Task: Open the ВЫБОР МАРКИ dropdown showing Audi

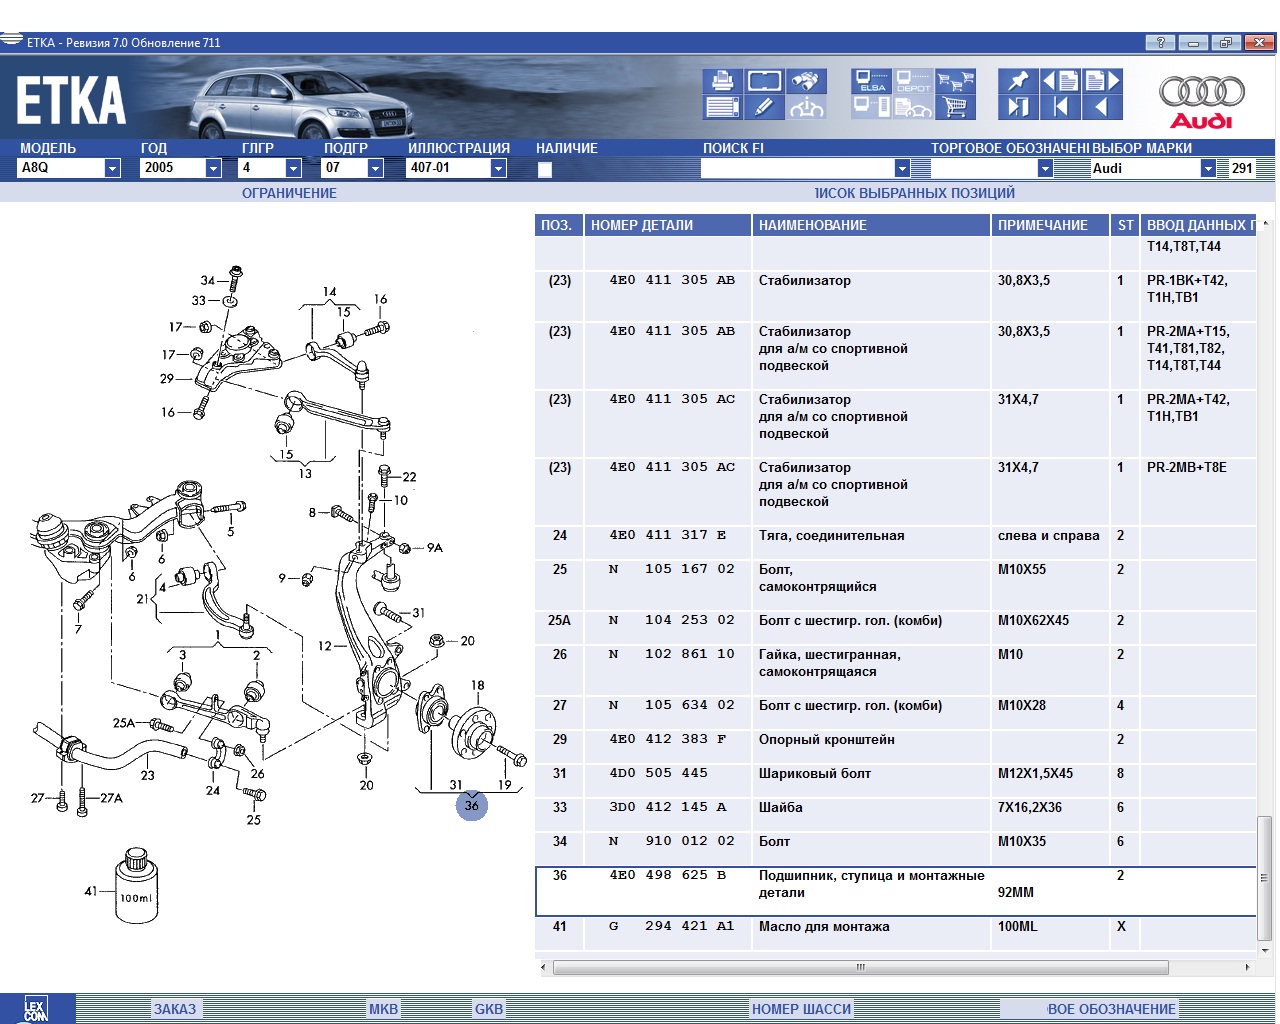Action: (1208, 168)
